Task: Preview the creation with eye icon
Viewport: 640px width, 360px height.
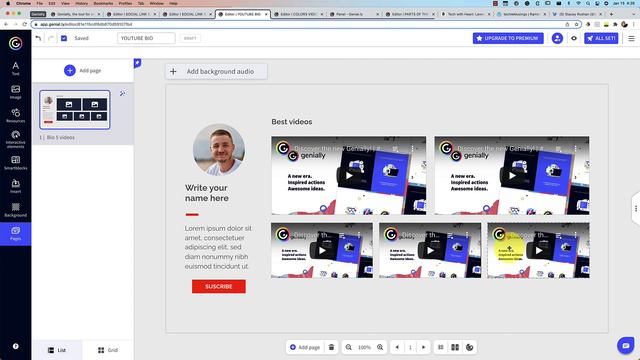Action: 574,38
